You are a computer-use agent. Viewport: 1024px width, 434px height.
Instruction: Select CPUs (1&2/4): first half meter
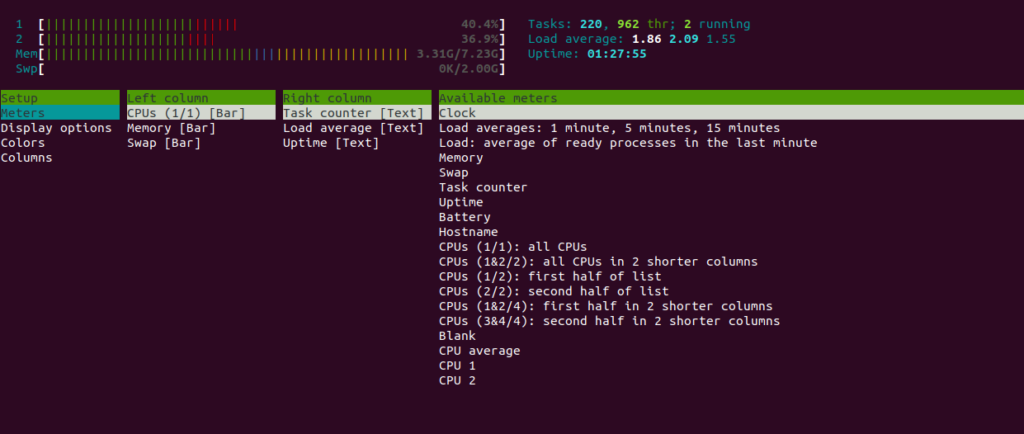click(x=606, y=306)
